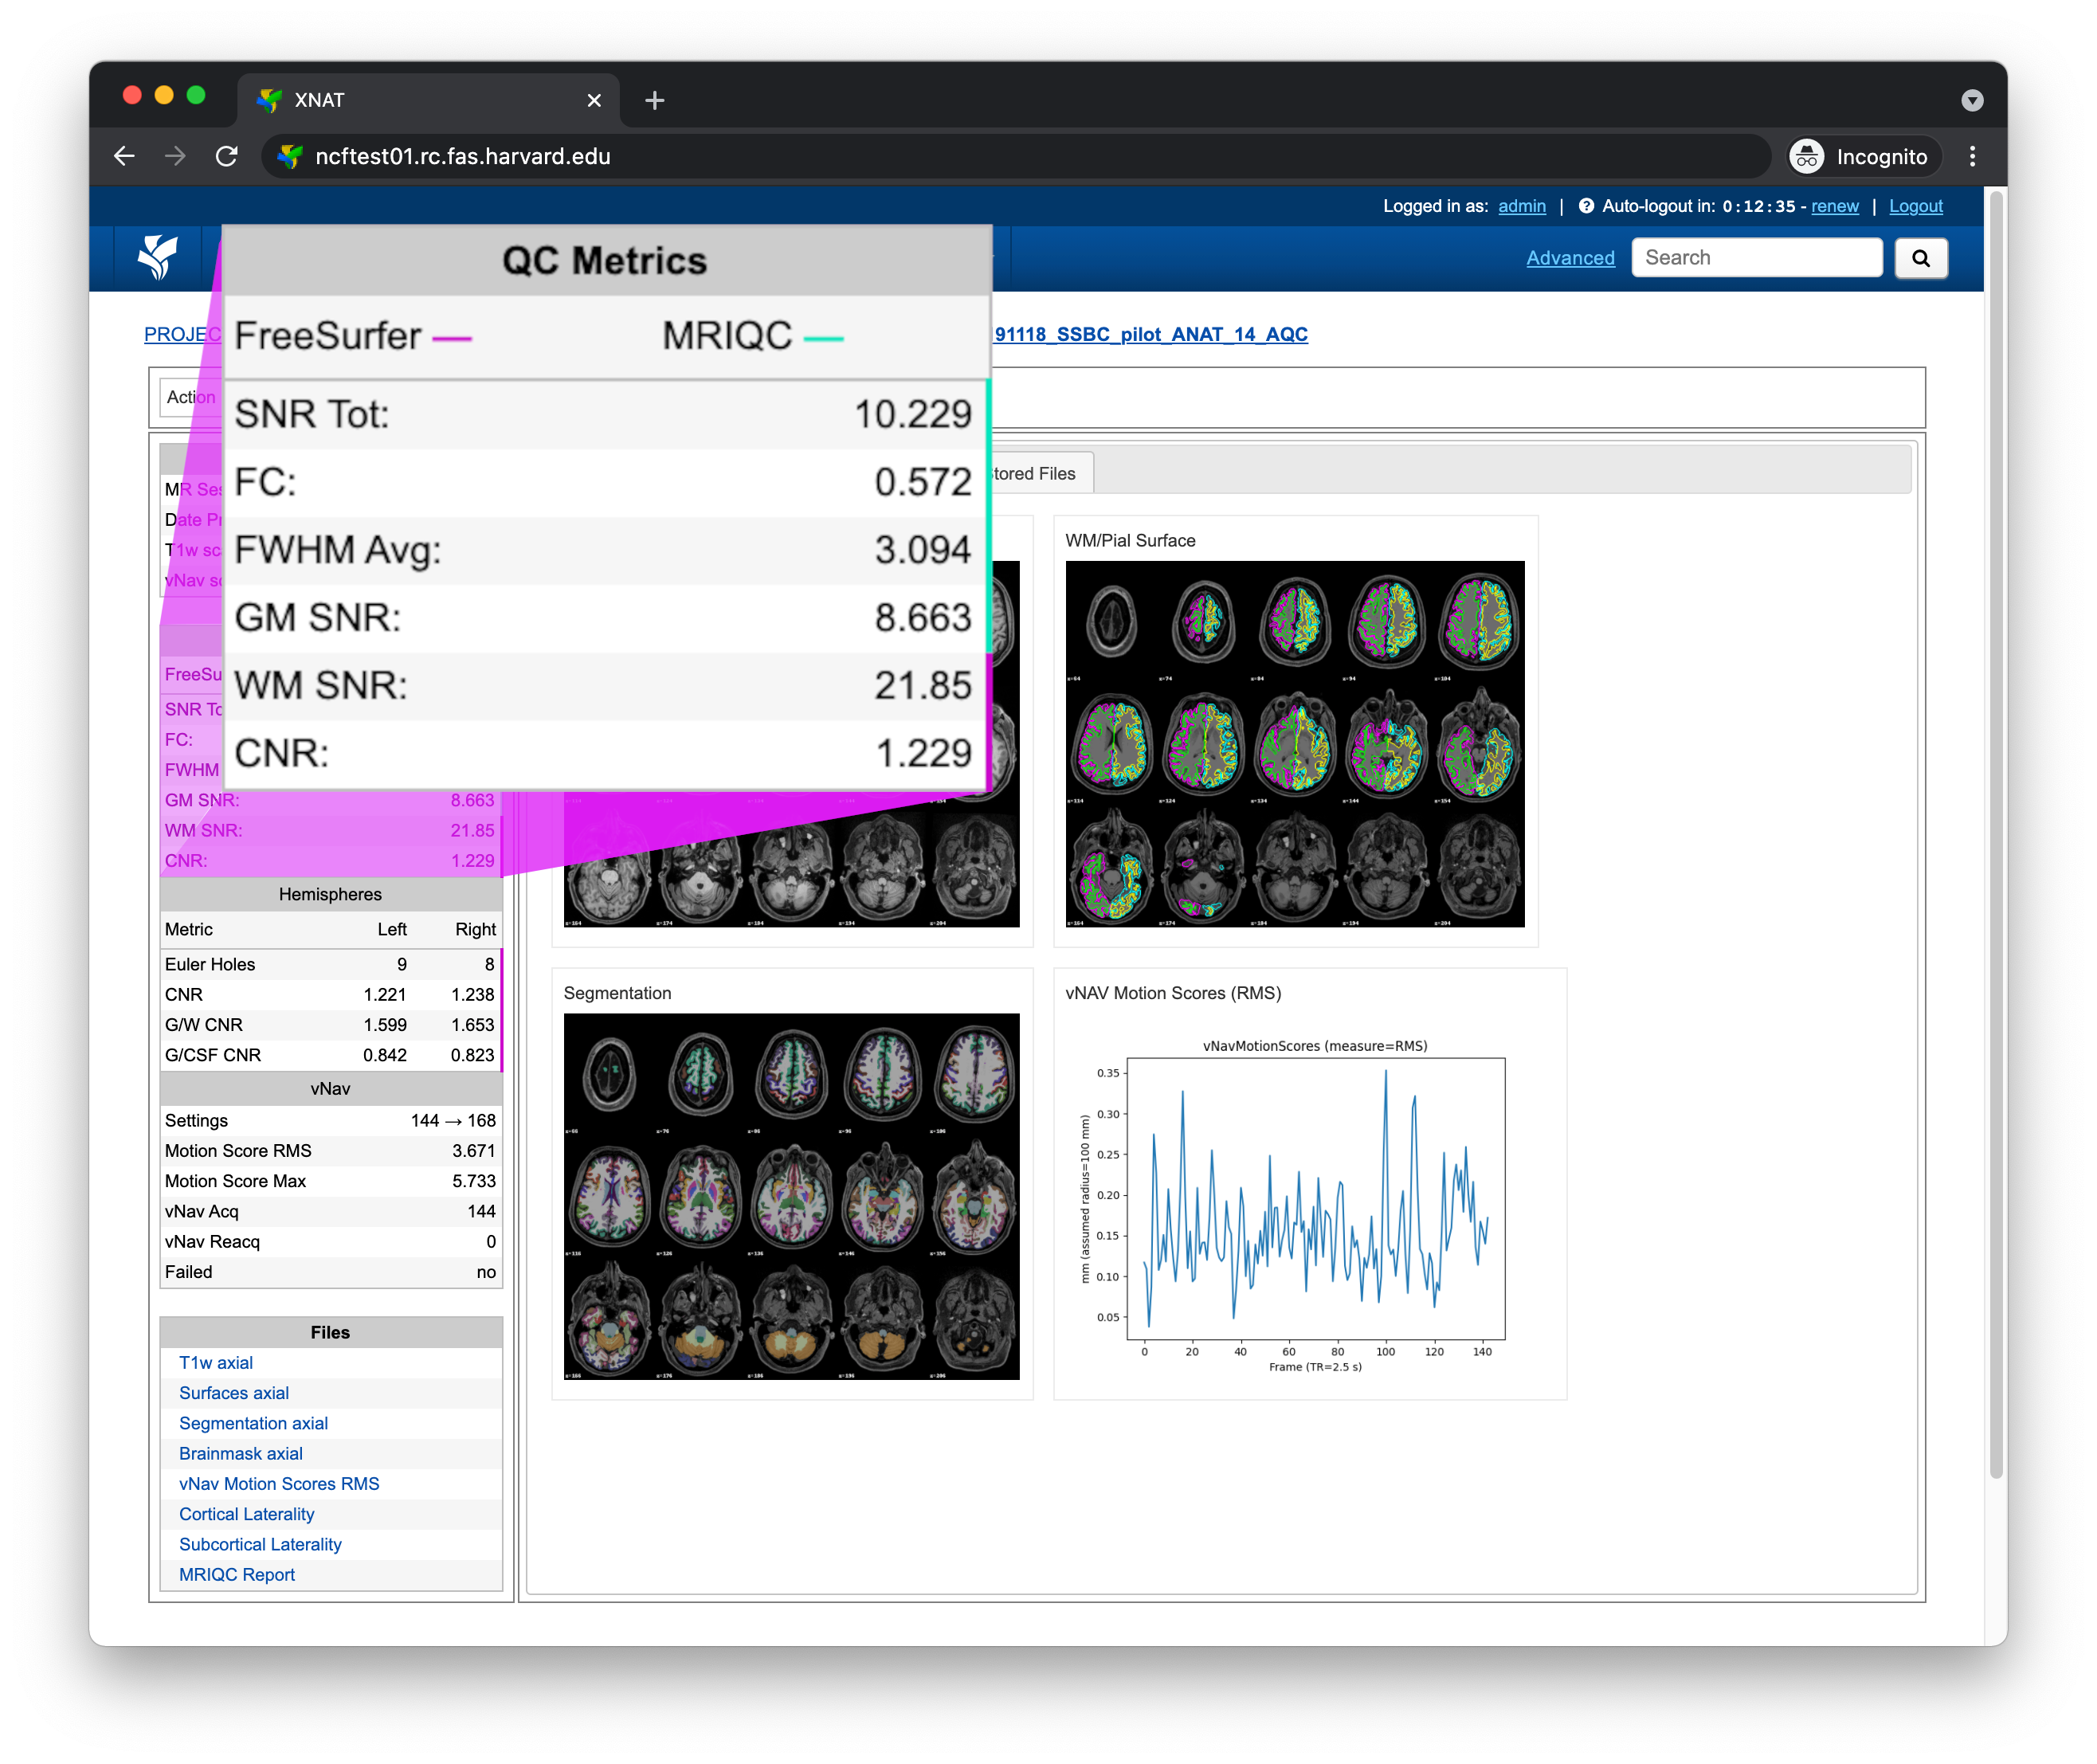Image resolution: width=2097 pixels, height=1764 pixels.
Task: Click the address bar URL
Action: click(462, 156)
